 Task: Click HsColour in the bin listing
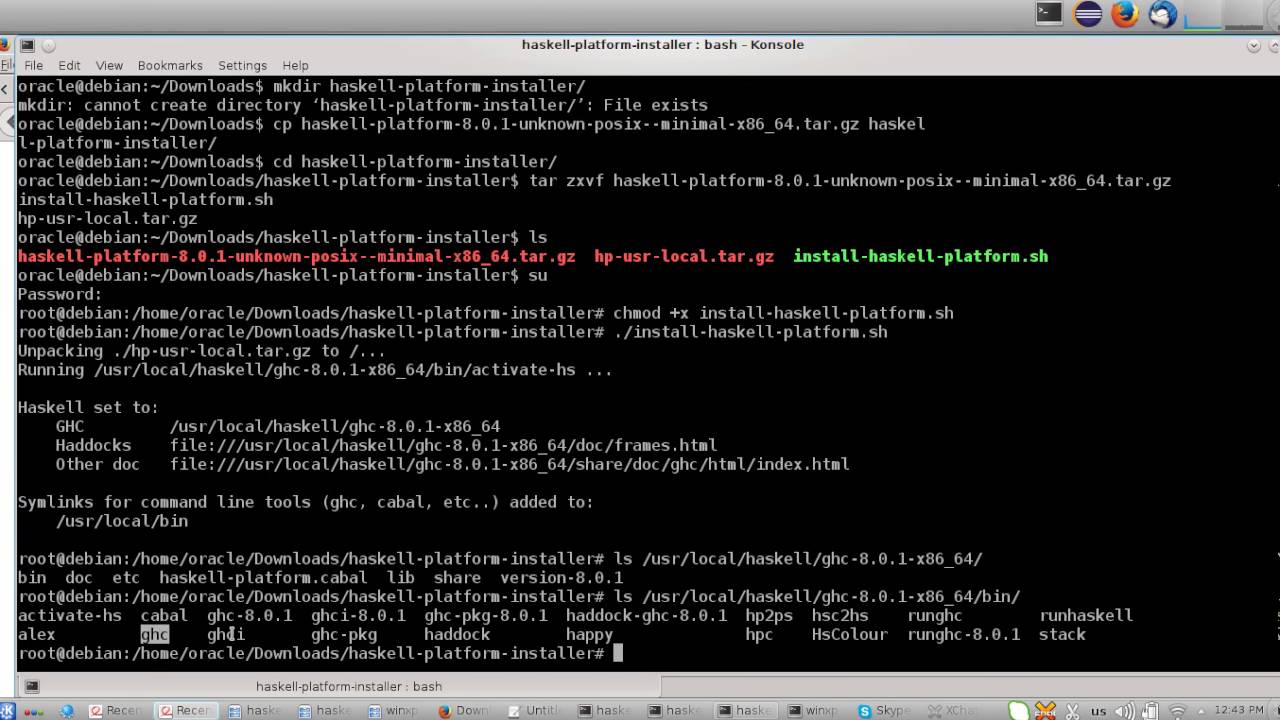click(x=849, y=634)
